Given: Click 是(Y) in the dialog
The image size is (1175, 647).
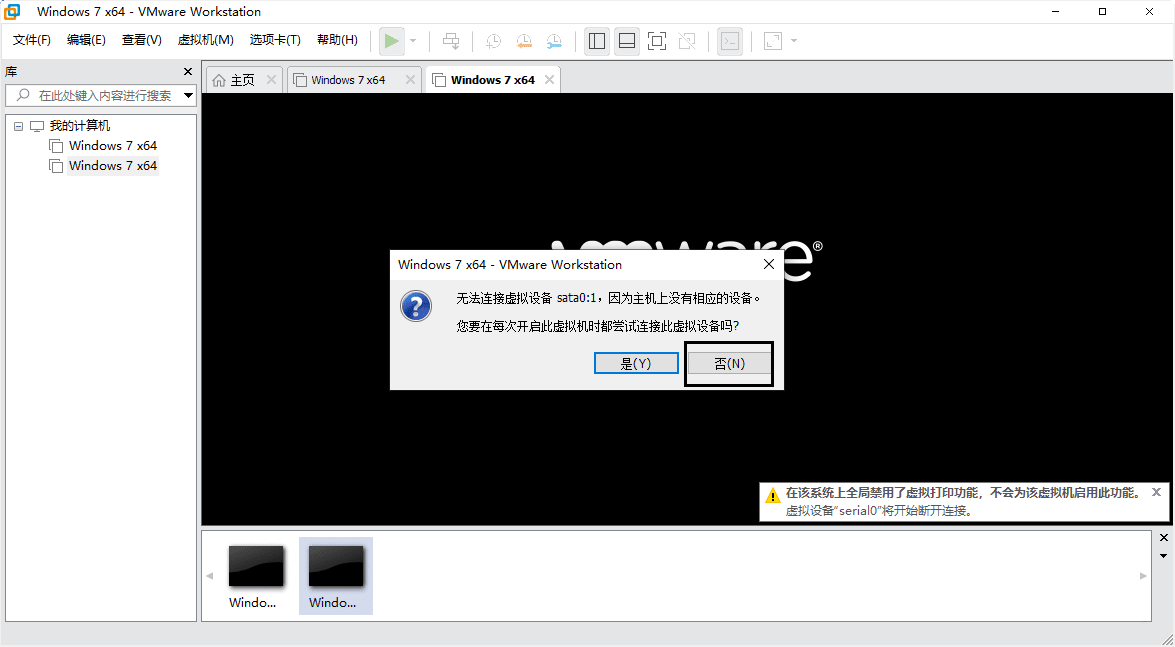Looking at the screenshot, I should tap(636, 363).
